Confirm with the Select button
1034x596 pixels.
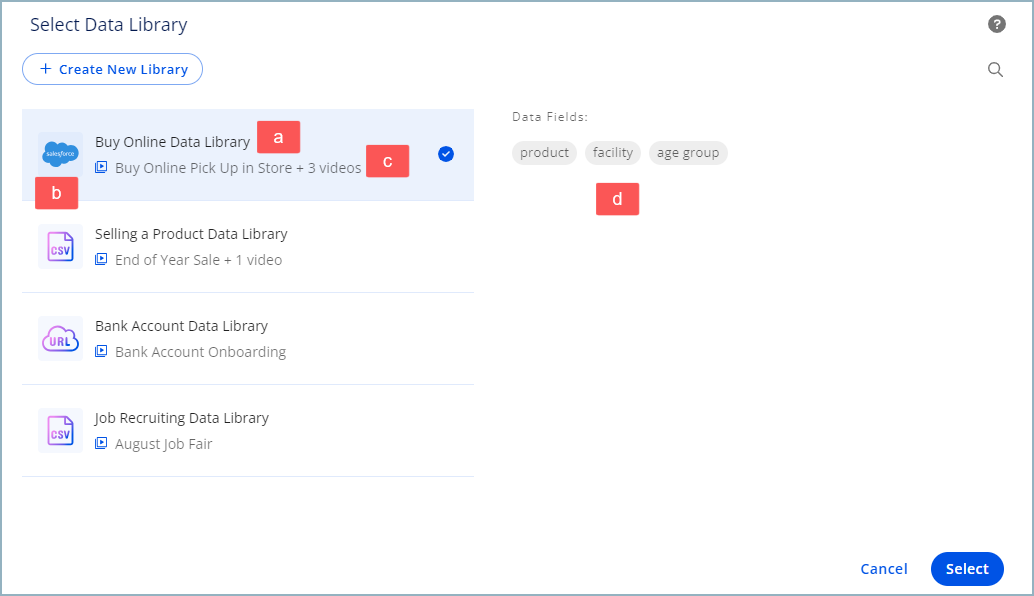pos(967,569)
